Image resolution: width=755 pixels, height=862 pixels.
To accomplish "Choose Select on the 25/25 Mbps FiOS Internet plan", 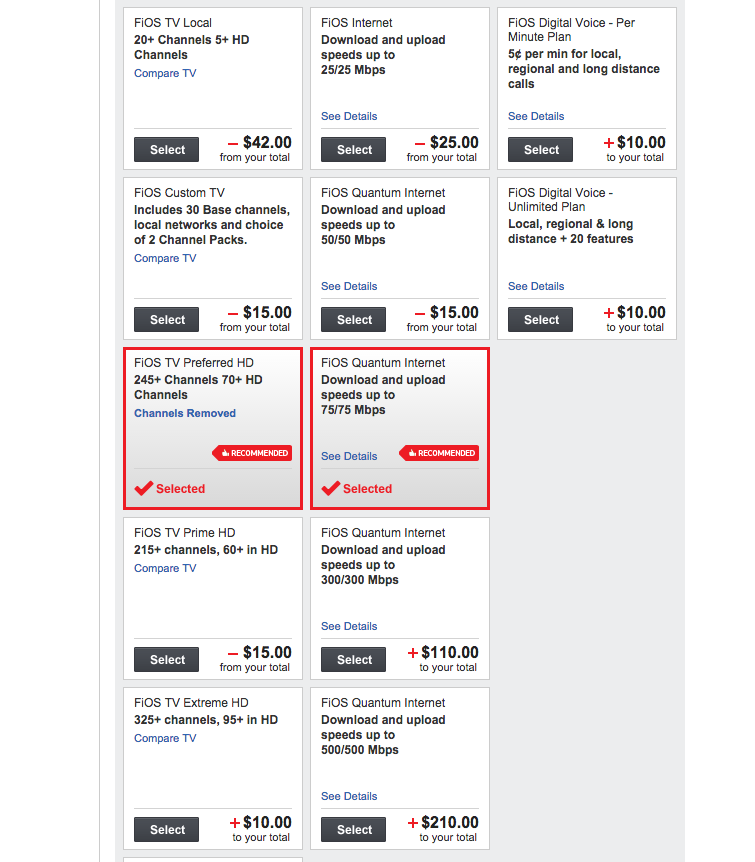I will (x=354, y=150).
